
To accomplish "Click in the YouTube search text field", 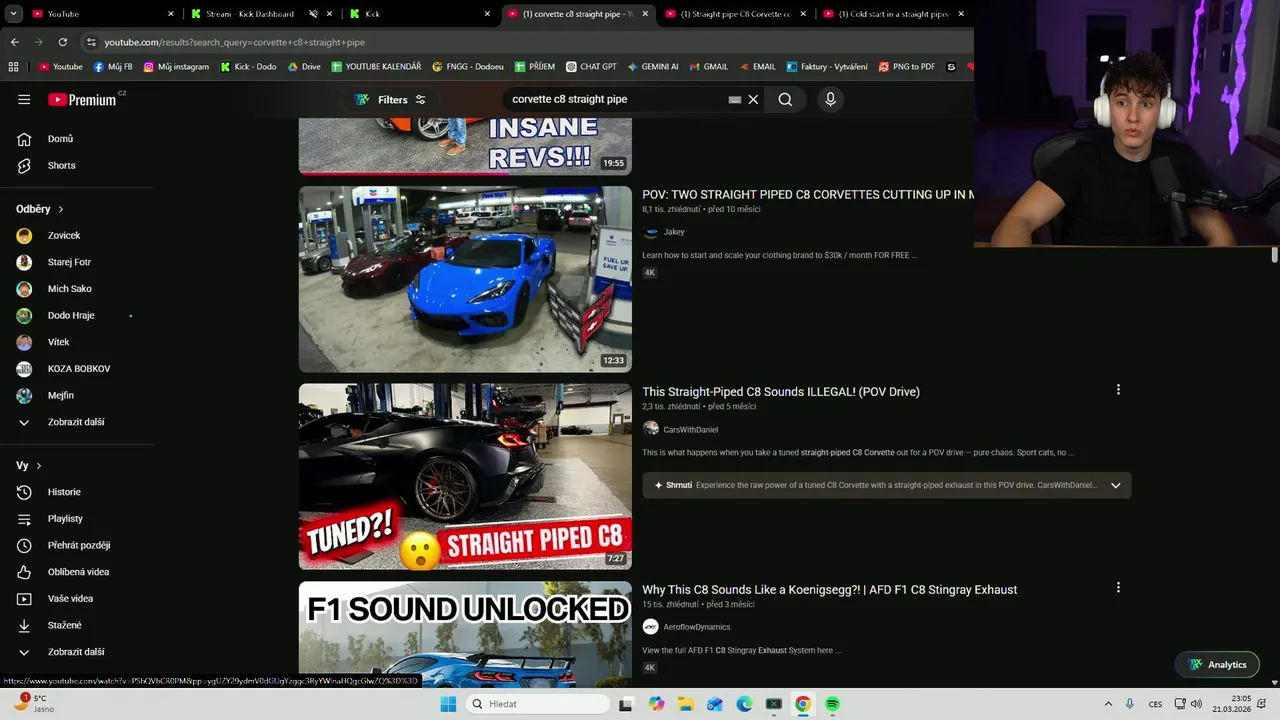I will click(615, 99).
